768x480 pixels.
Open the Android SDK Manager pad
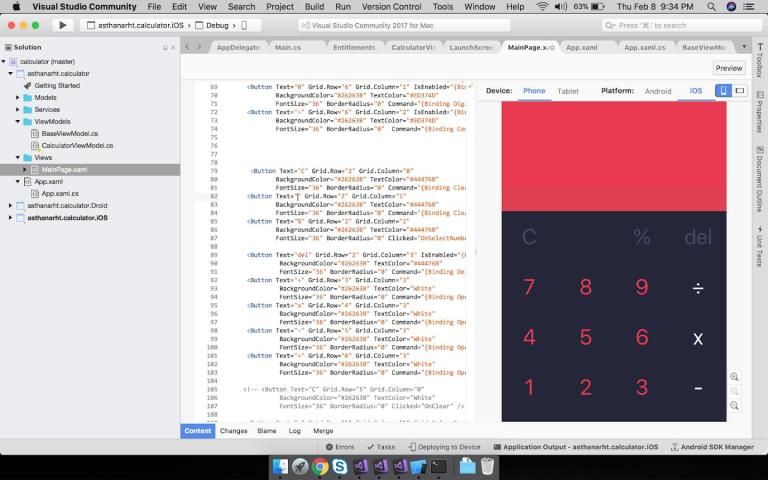coord(712,447)
